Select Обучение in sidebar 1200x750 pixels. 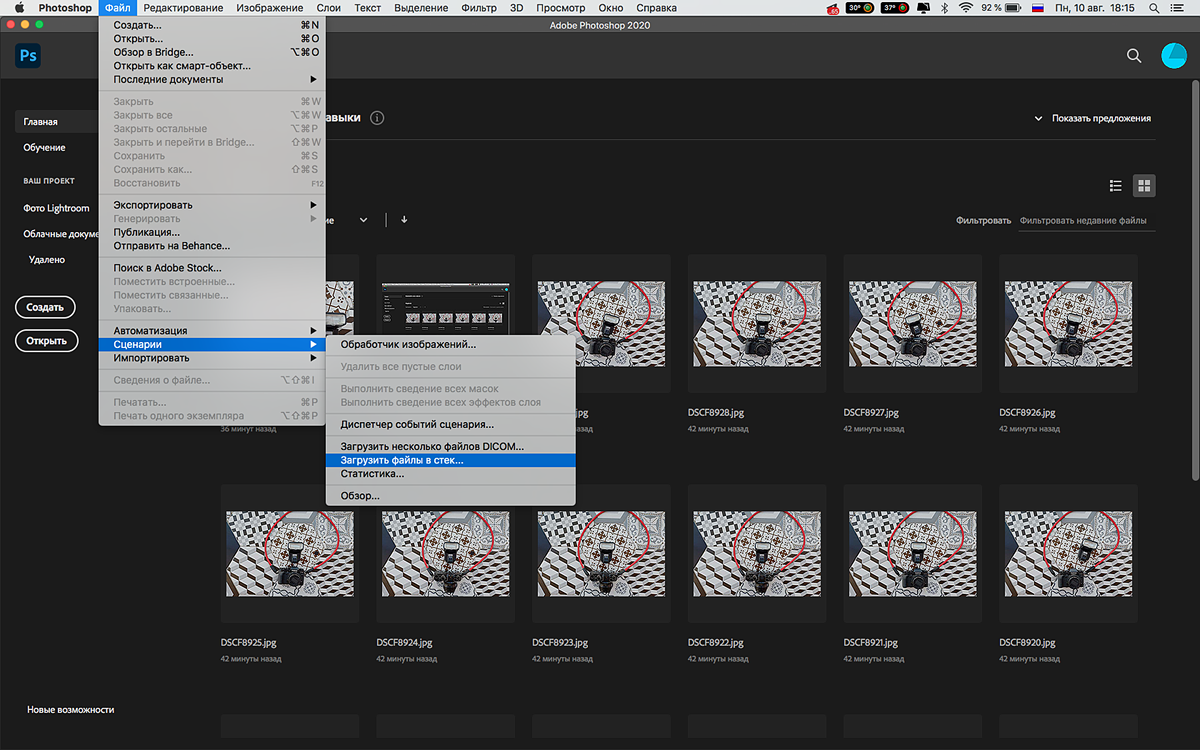coord(45,148)
